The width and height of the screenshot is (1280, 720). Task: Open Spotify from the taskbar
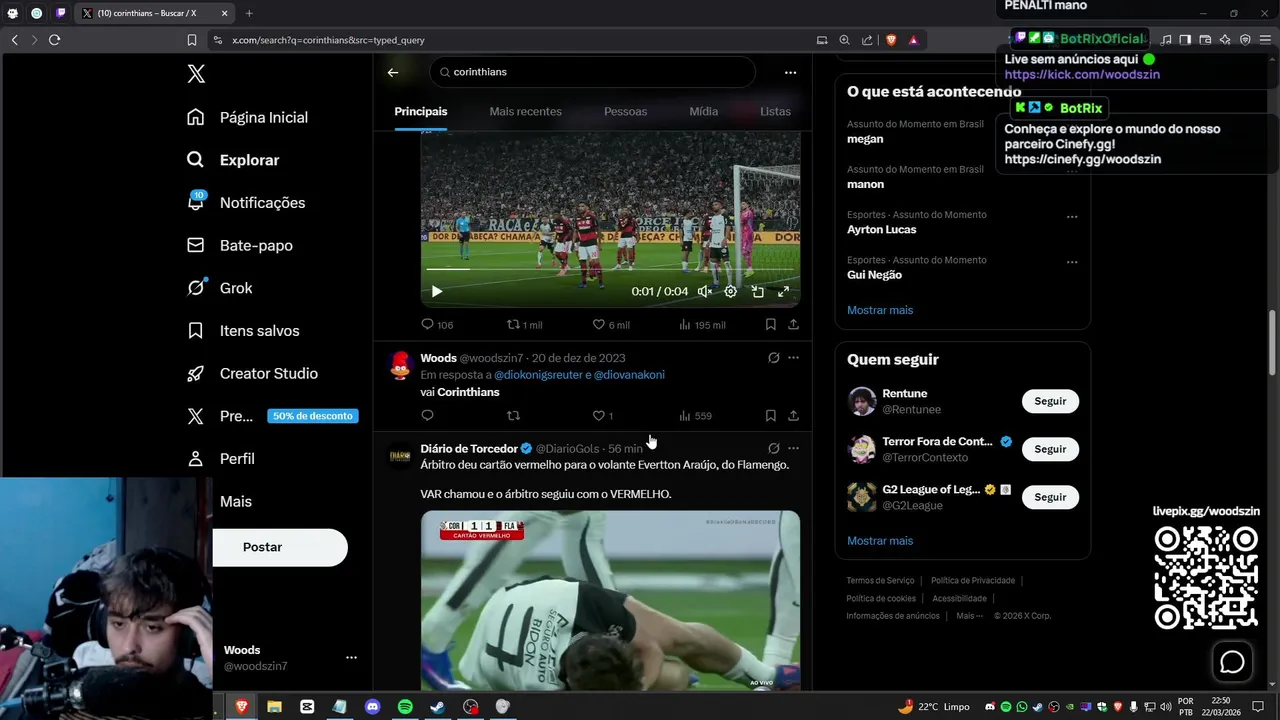[x=405, y=706]
